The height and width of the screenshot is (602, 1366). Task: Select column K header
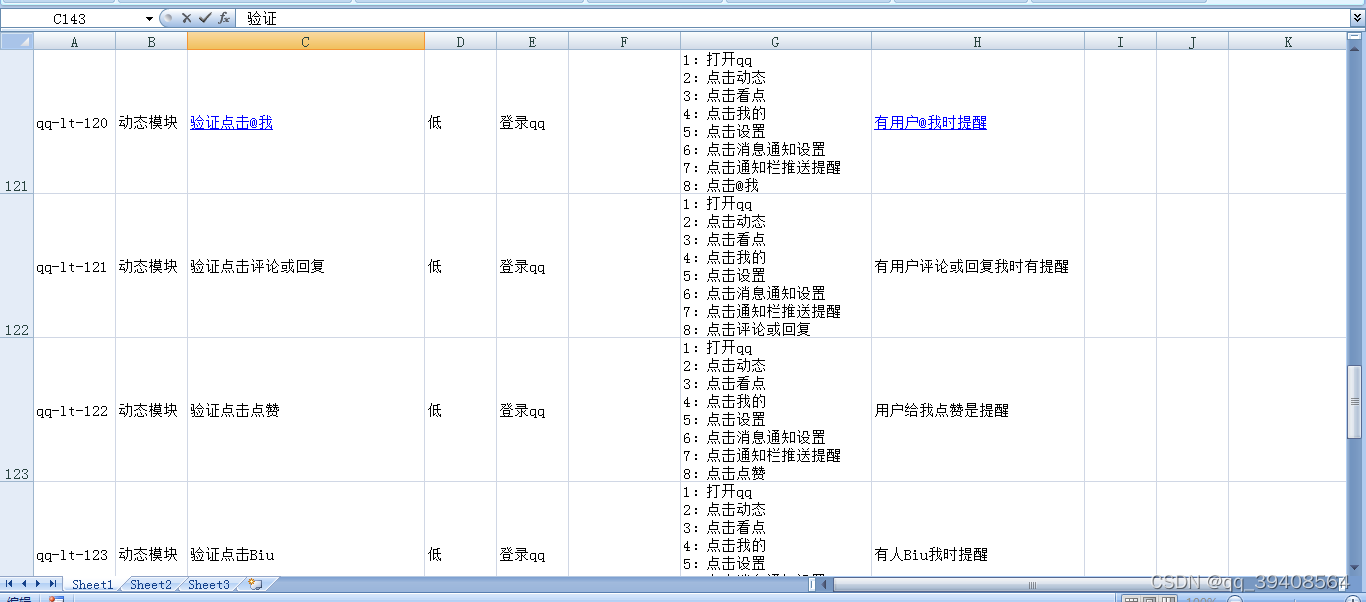(1288, 41)
